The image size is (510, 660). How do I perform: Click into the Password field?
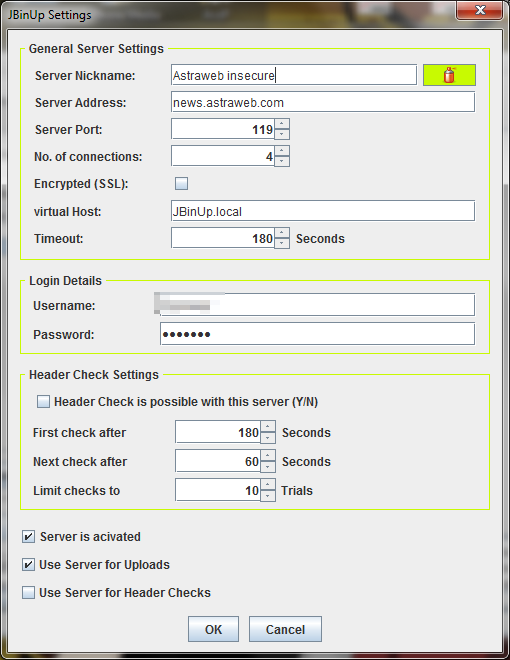(x=318, y=334)
